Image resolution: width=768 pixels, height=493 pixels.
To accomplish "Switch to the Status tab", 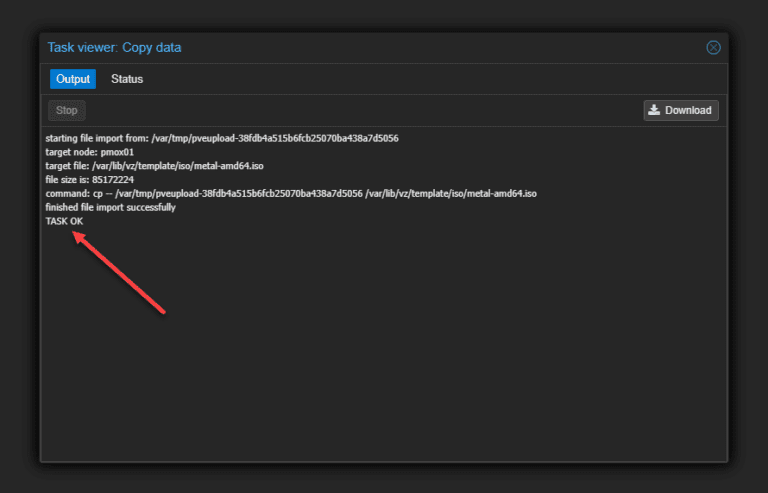I will point(127,79).
